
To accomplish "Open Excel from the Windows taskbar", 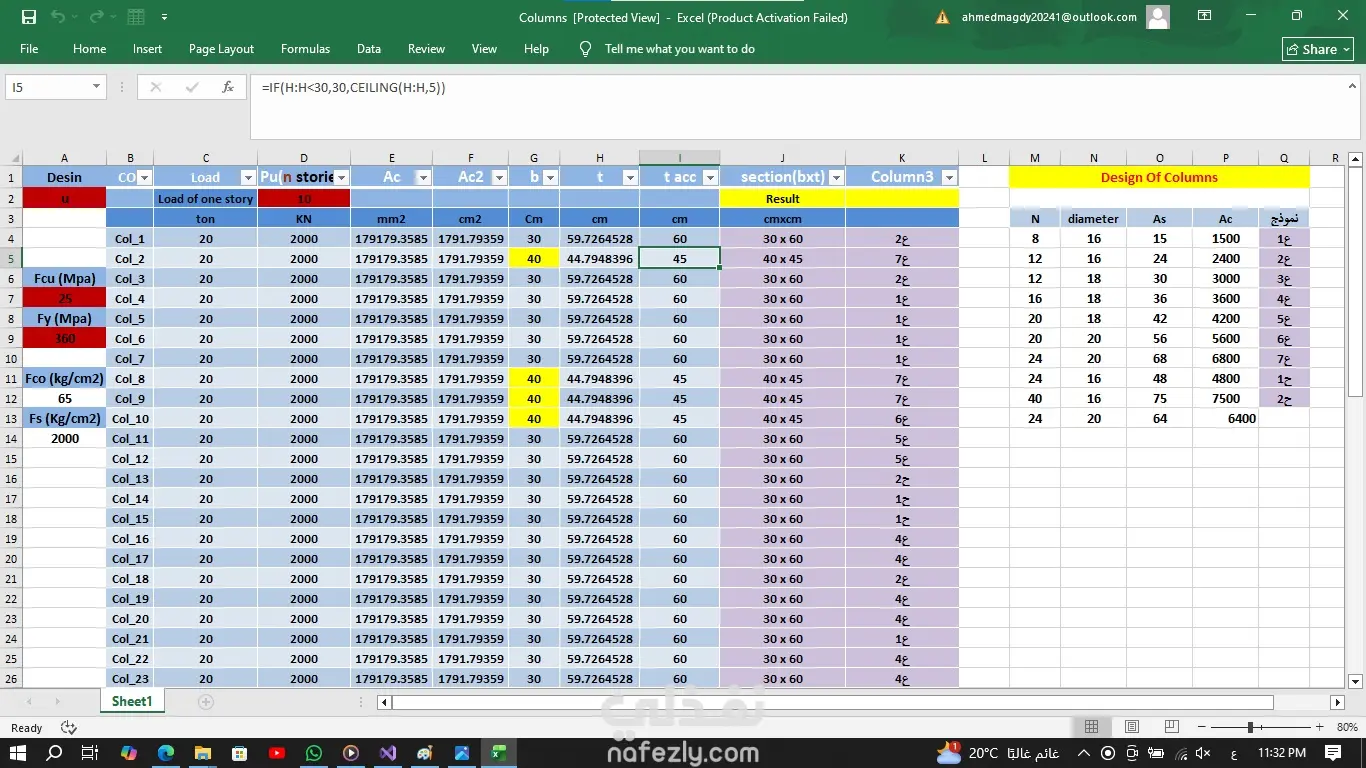I will click(x=498, y=753).
